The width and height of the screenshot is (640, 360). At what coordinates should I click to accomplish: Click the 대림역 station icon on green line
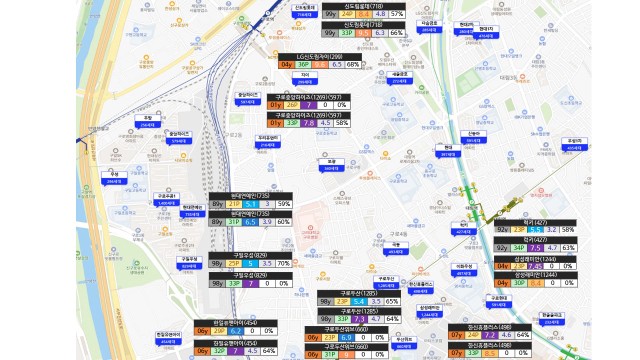pyautogui.click(x=471, y=202)
